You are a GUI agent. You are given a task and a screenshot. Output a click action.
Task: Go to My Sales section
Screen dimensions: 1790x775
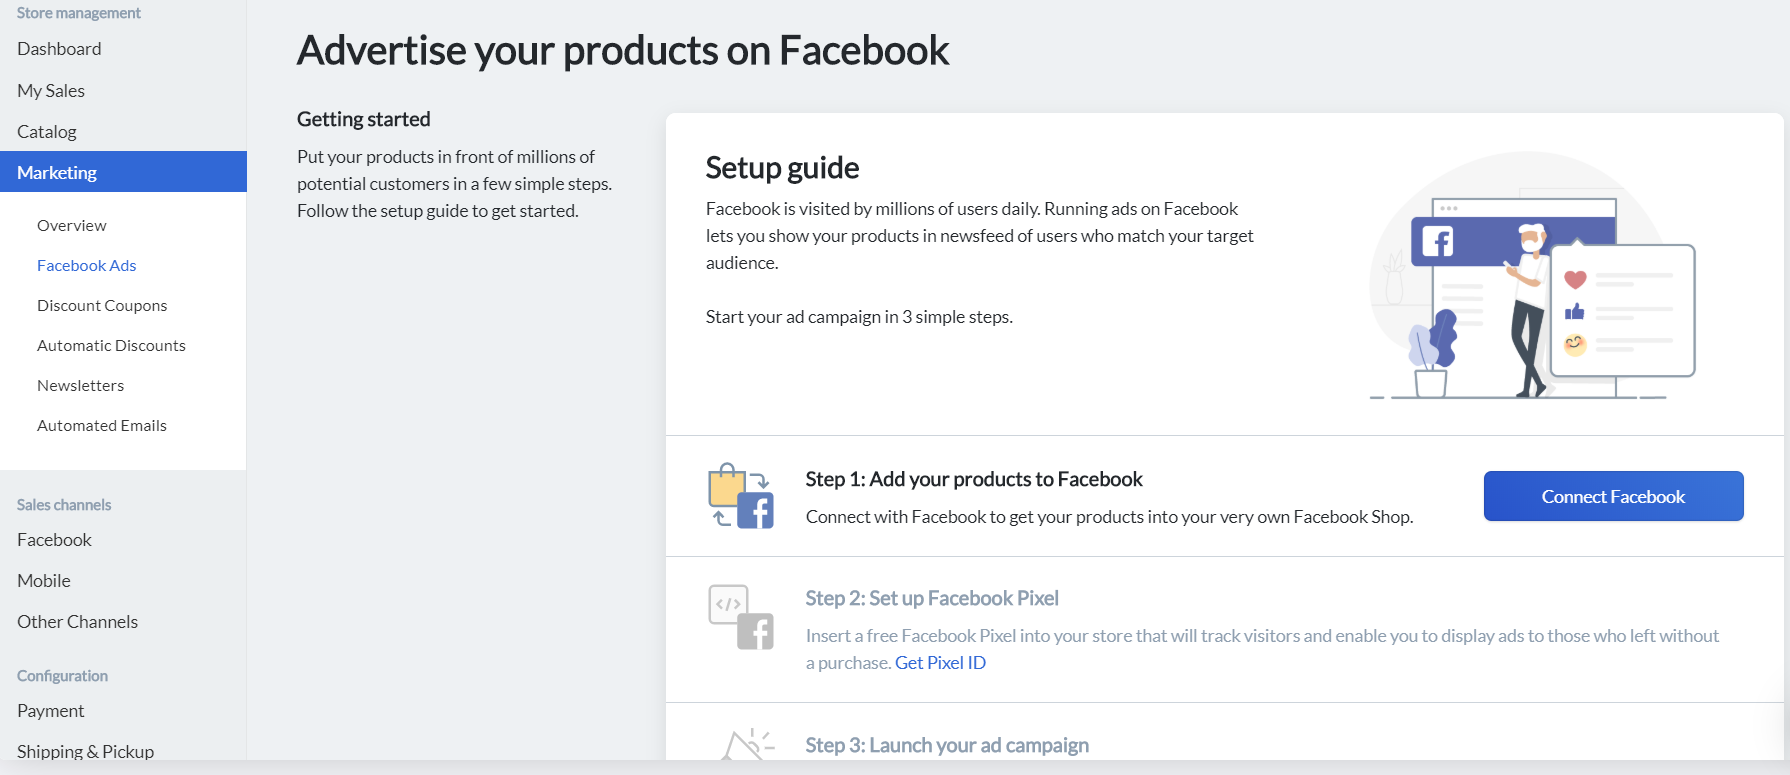pyautogui.click(x=51, y=91)
